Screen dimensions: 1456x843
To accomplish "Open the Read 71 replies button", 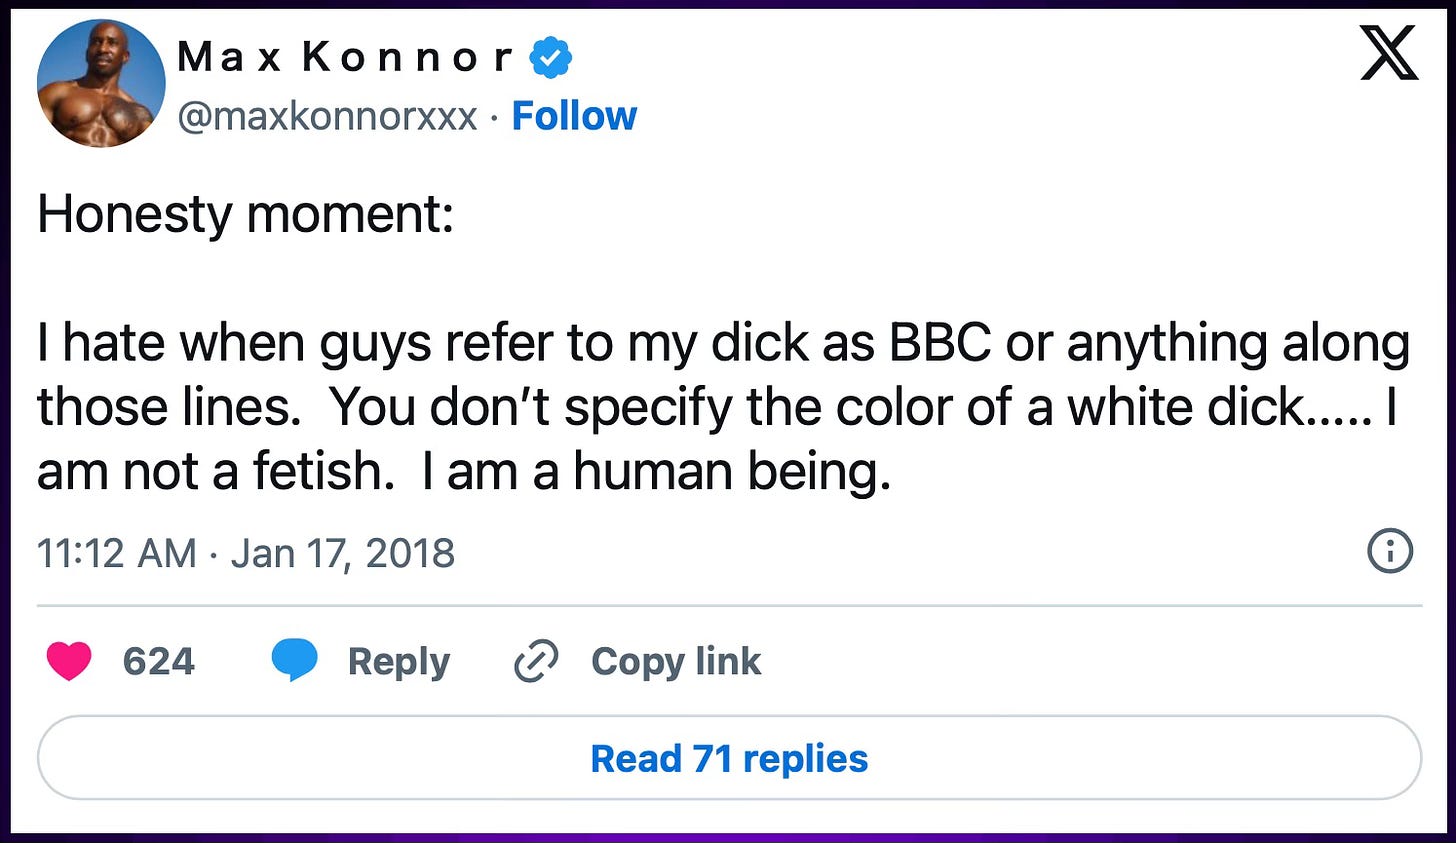I will point(729,758).
